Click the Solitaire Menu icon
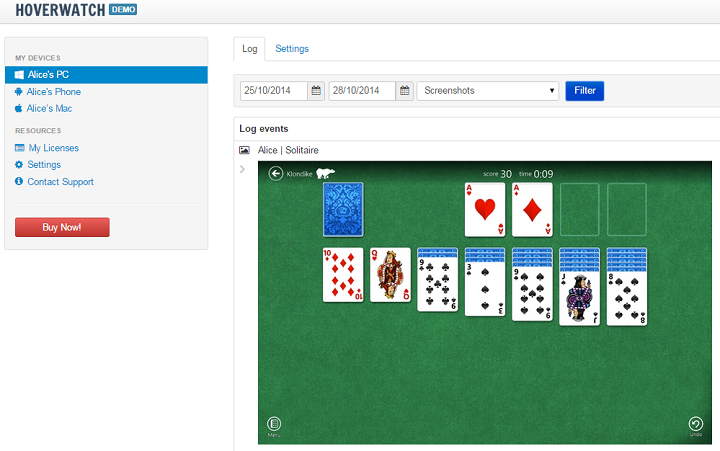720x451 pixels. click(274, 424)
